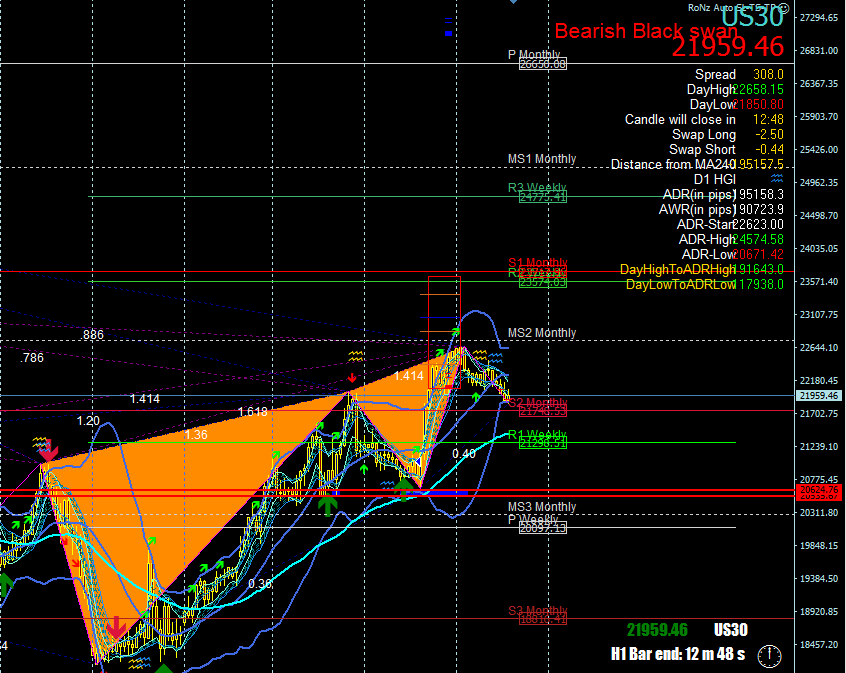
Task: Select the MS1 Monthly pivot label
Action: [542, 159]
